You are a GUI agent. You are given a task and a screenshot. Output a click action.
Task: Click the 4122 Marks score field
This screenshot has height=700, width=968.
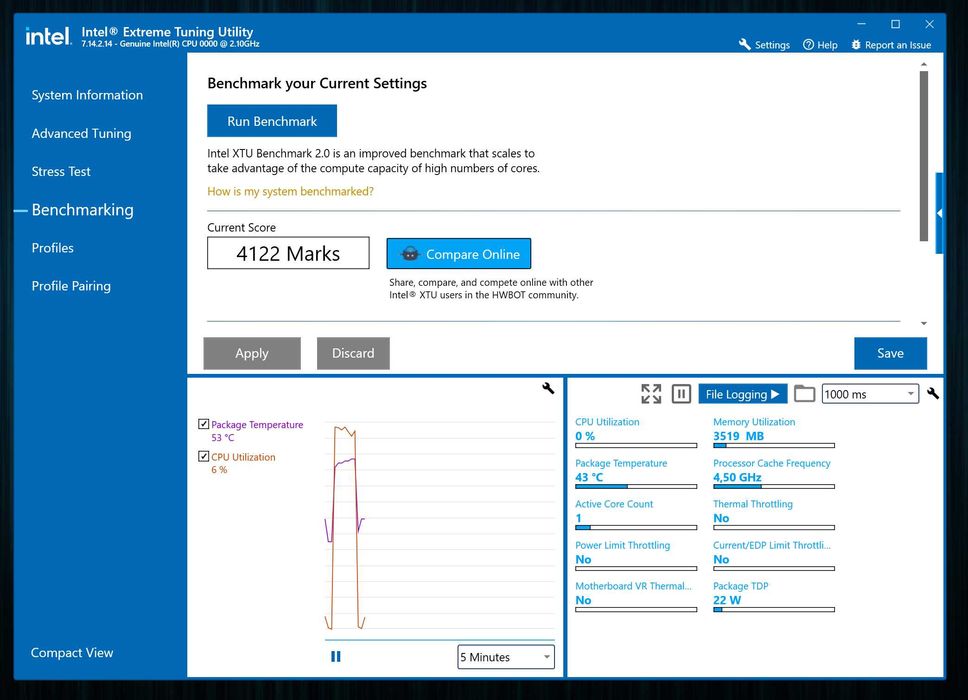coord(288,253)
